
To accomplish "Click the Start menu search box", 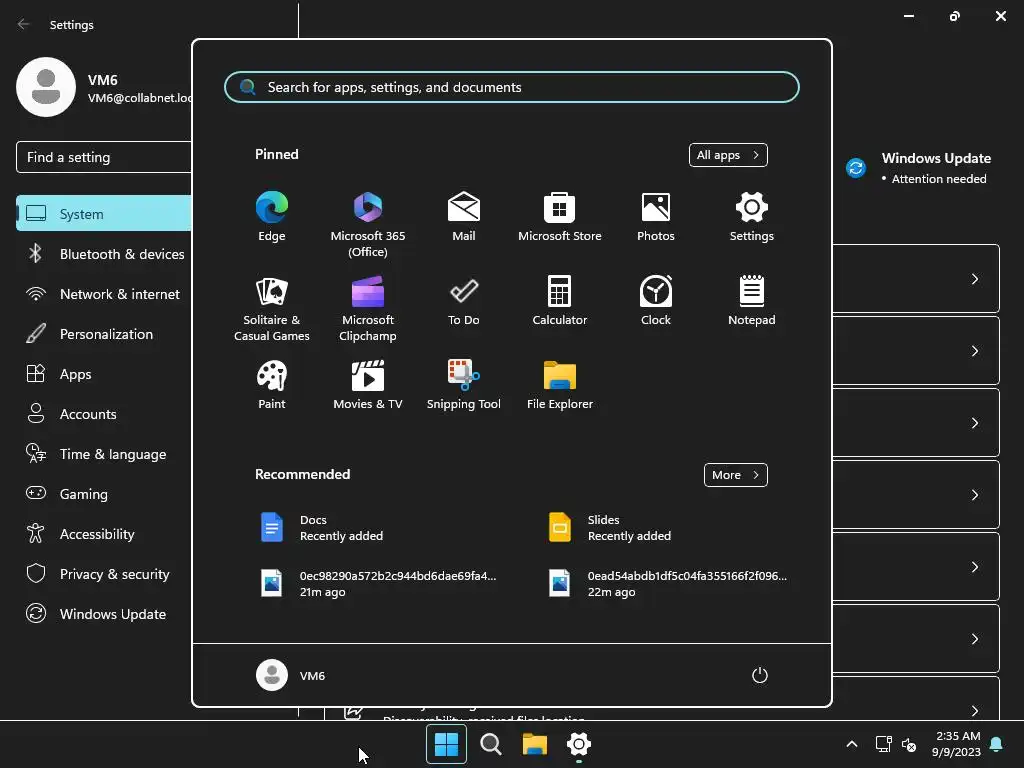I will point(511,87).
